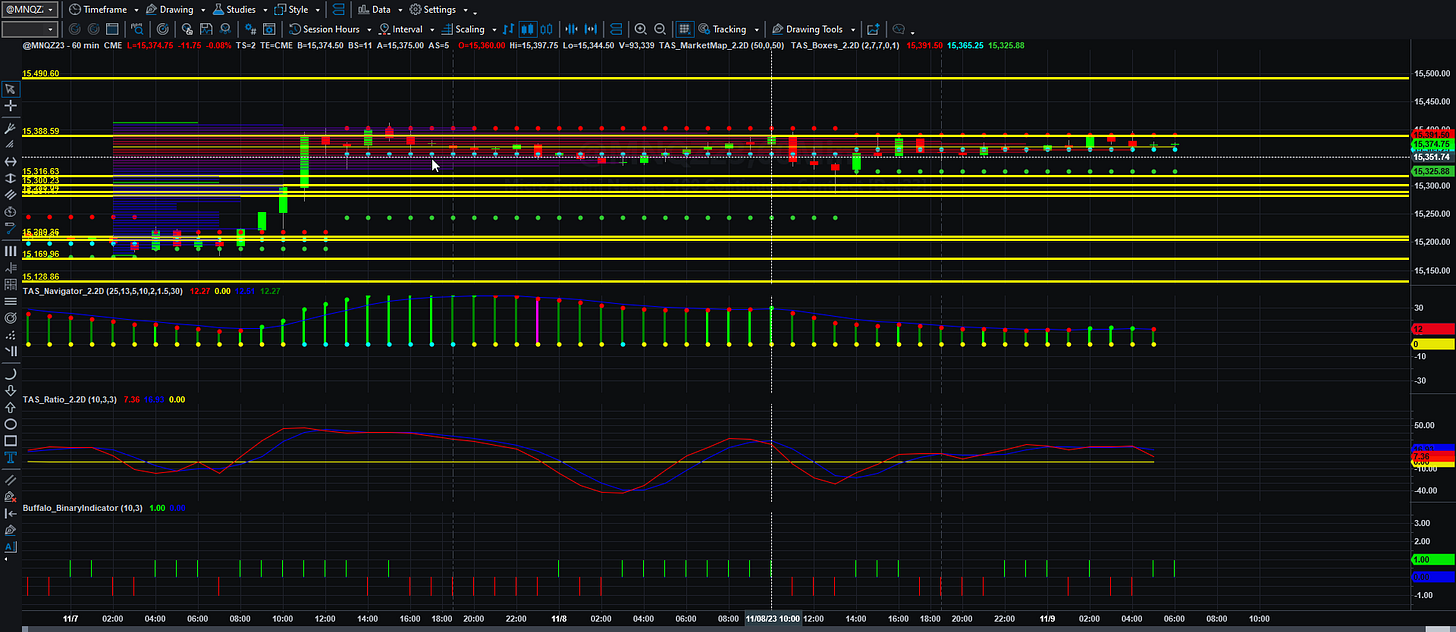Expand the Session Hours dropdown arrow
The image size is (1456, 632).
(368, 30)
